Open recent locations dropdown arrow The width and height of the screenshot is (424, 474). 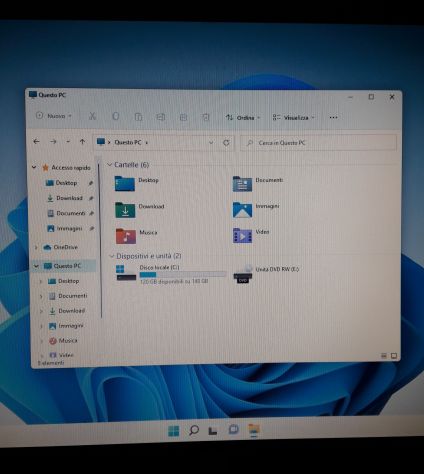click(68, 142)
